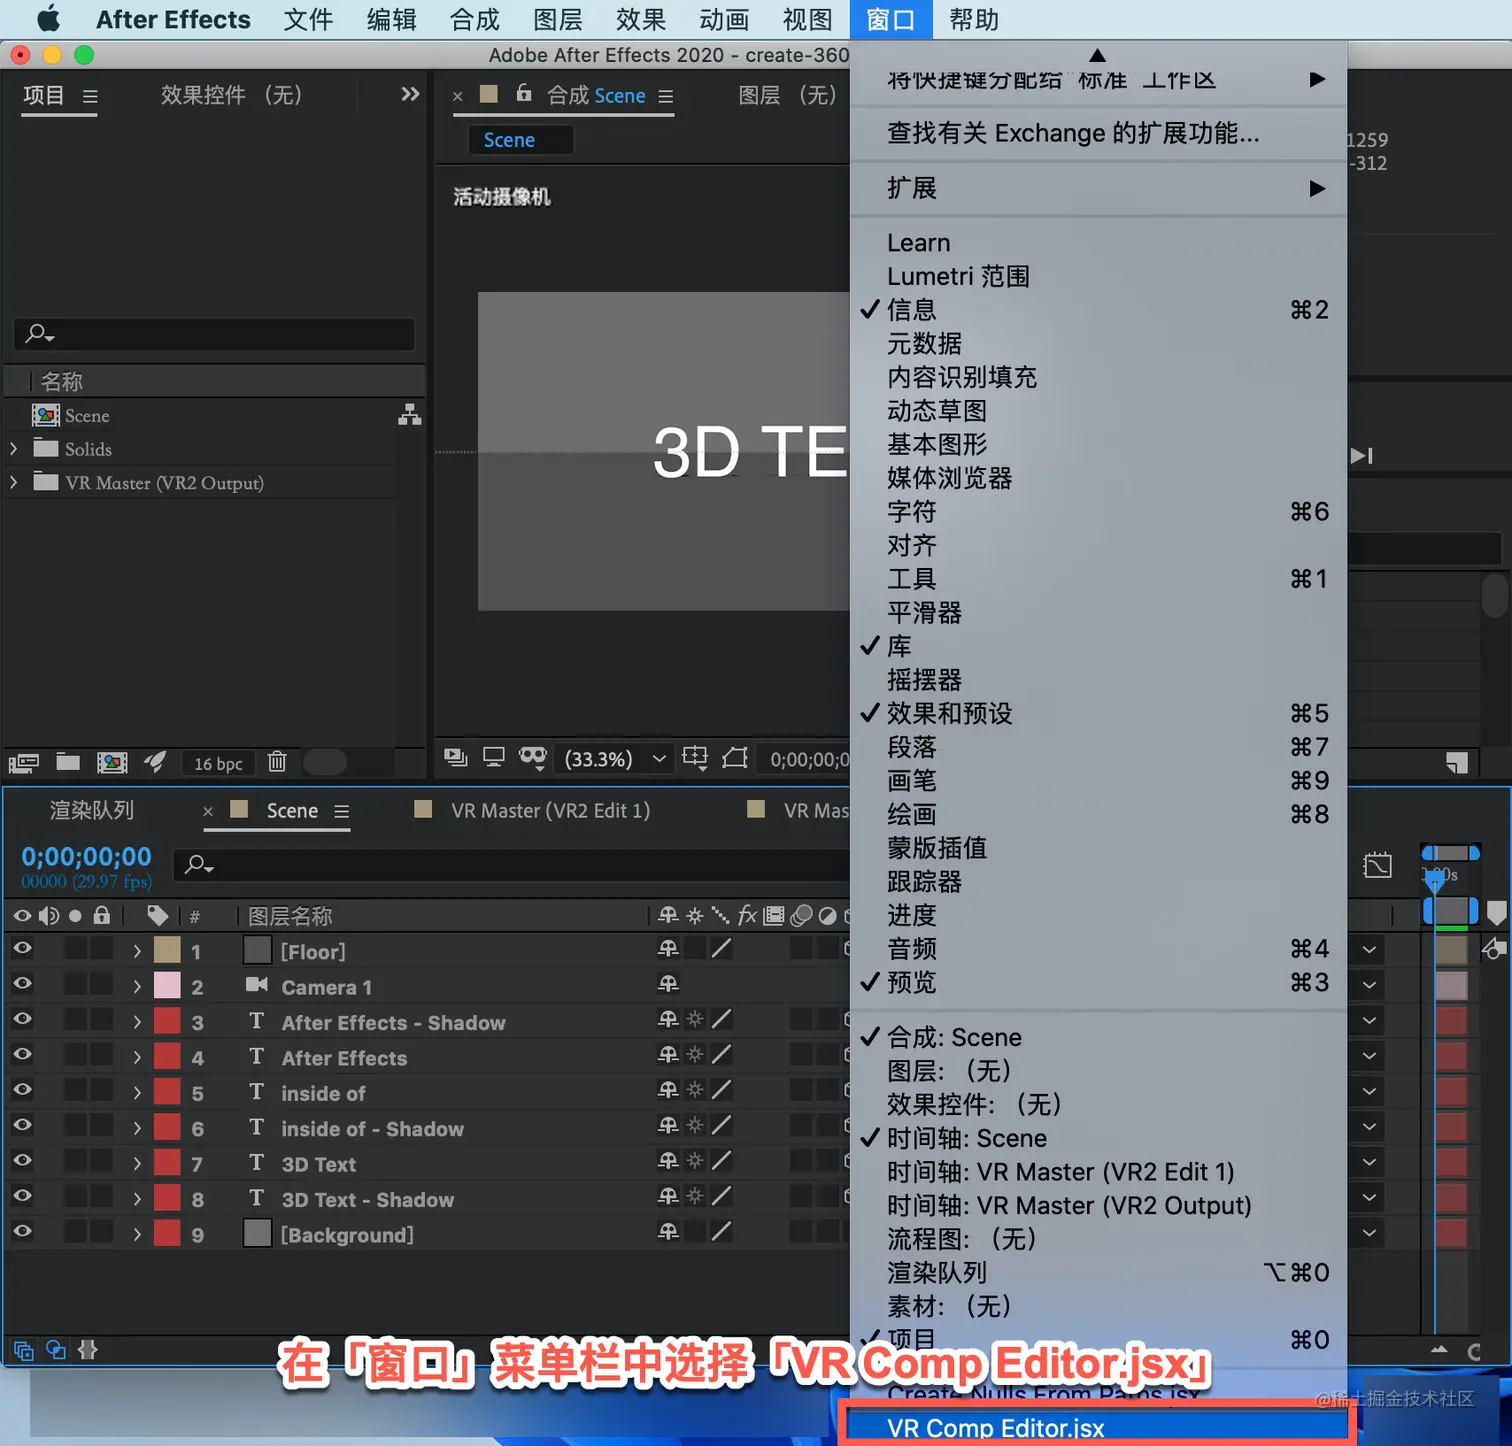Hide the [Floor] layer with eye toggle
1512x1446 pixels.
[x=22, y=949]
